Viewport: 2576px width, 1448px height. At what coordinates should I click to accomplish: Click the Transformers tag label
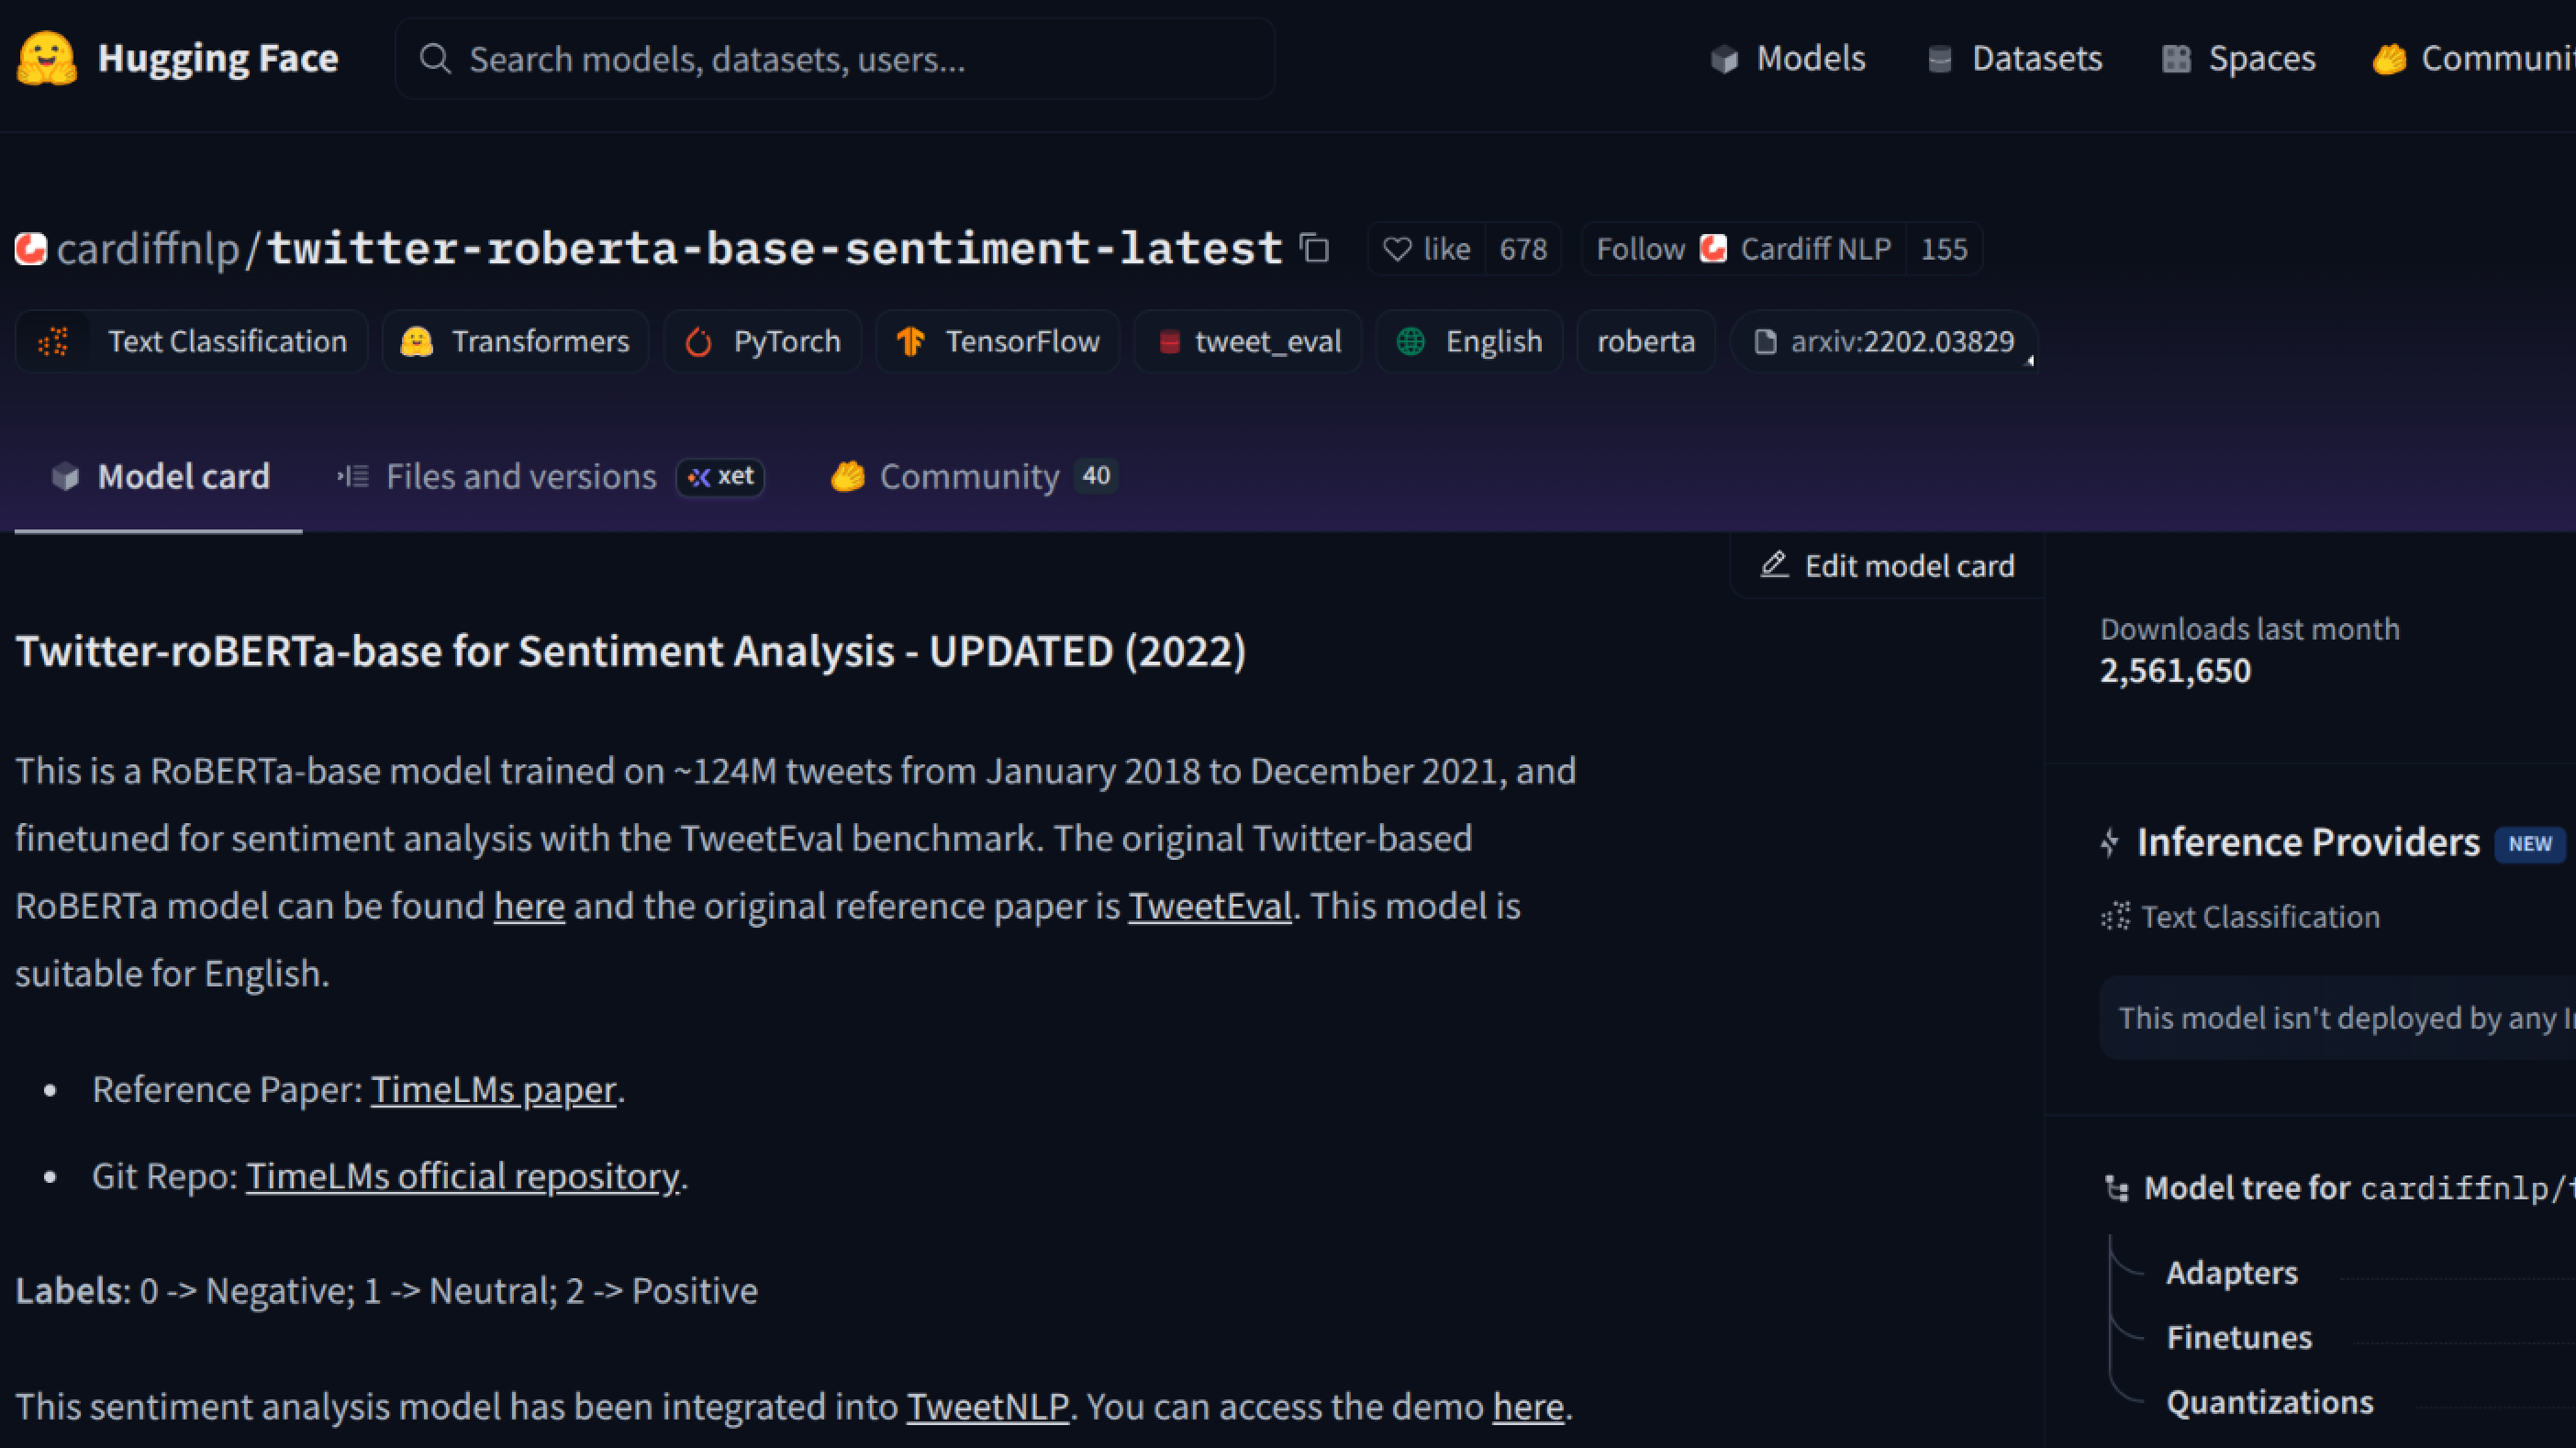pos(541,342)
